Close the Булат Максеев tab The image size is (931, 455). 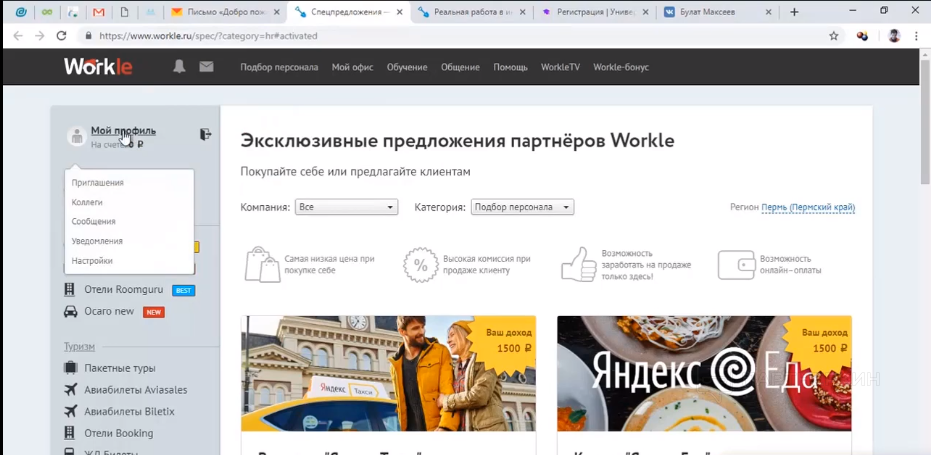[x=768, y=12]
